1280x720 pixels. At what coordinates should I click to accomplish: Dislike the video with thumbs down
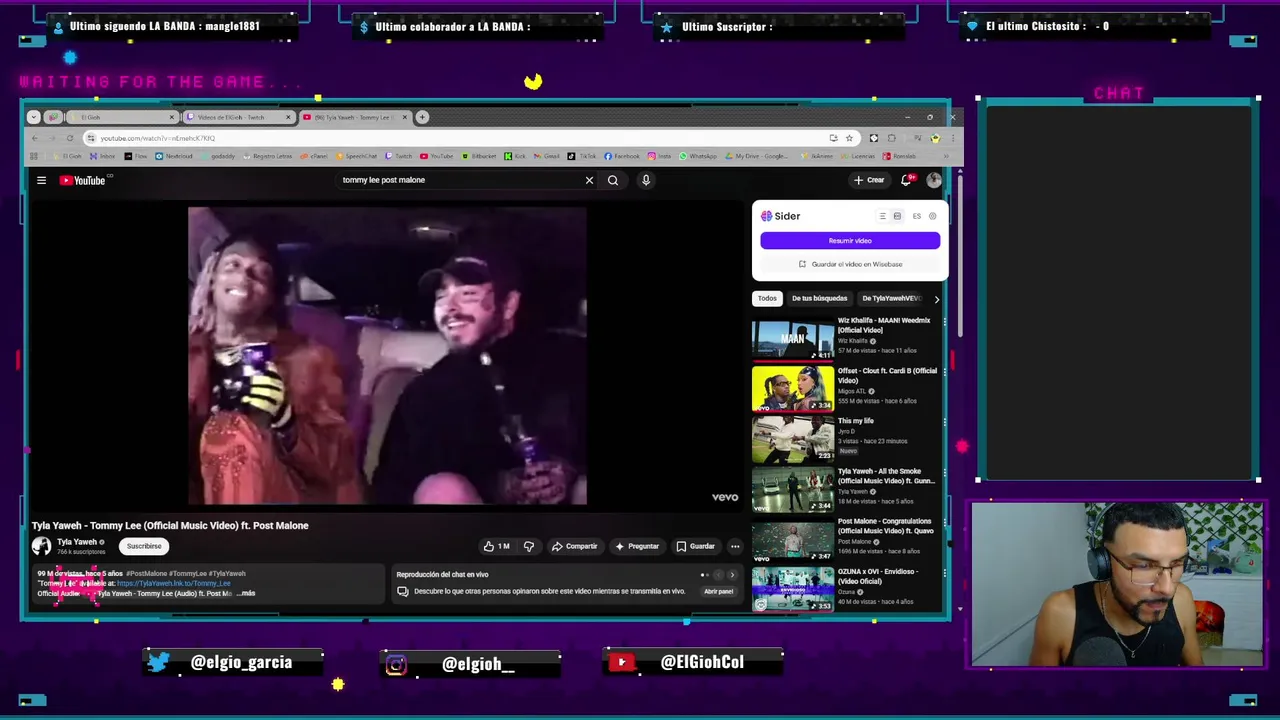(529, 546)
